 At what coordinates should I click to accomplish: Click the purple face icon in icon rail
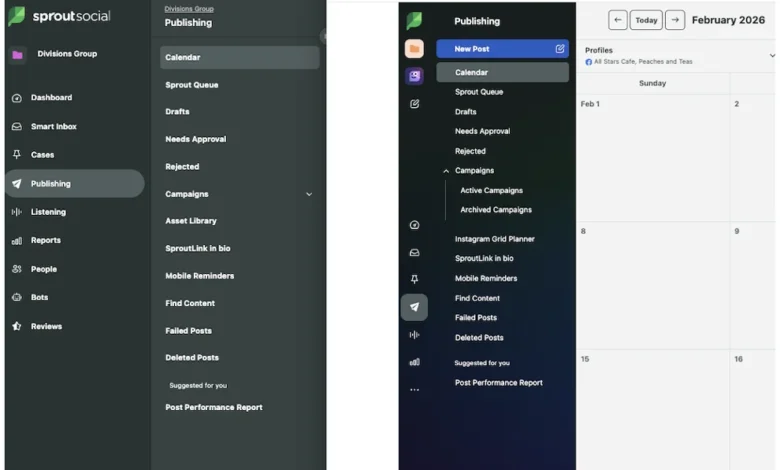(414, 76)
